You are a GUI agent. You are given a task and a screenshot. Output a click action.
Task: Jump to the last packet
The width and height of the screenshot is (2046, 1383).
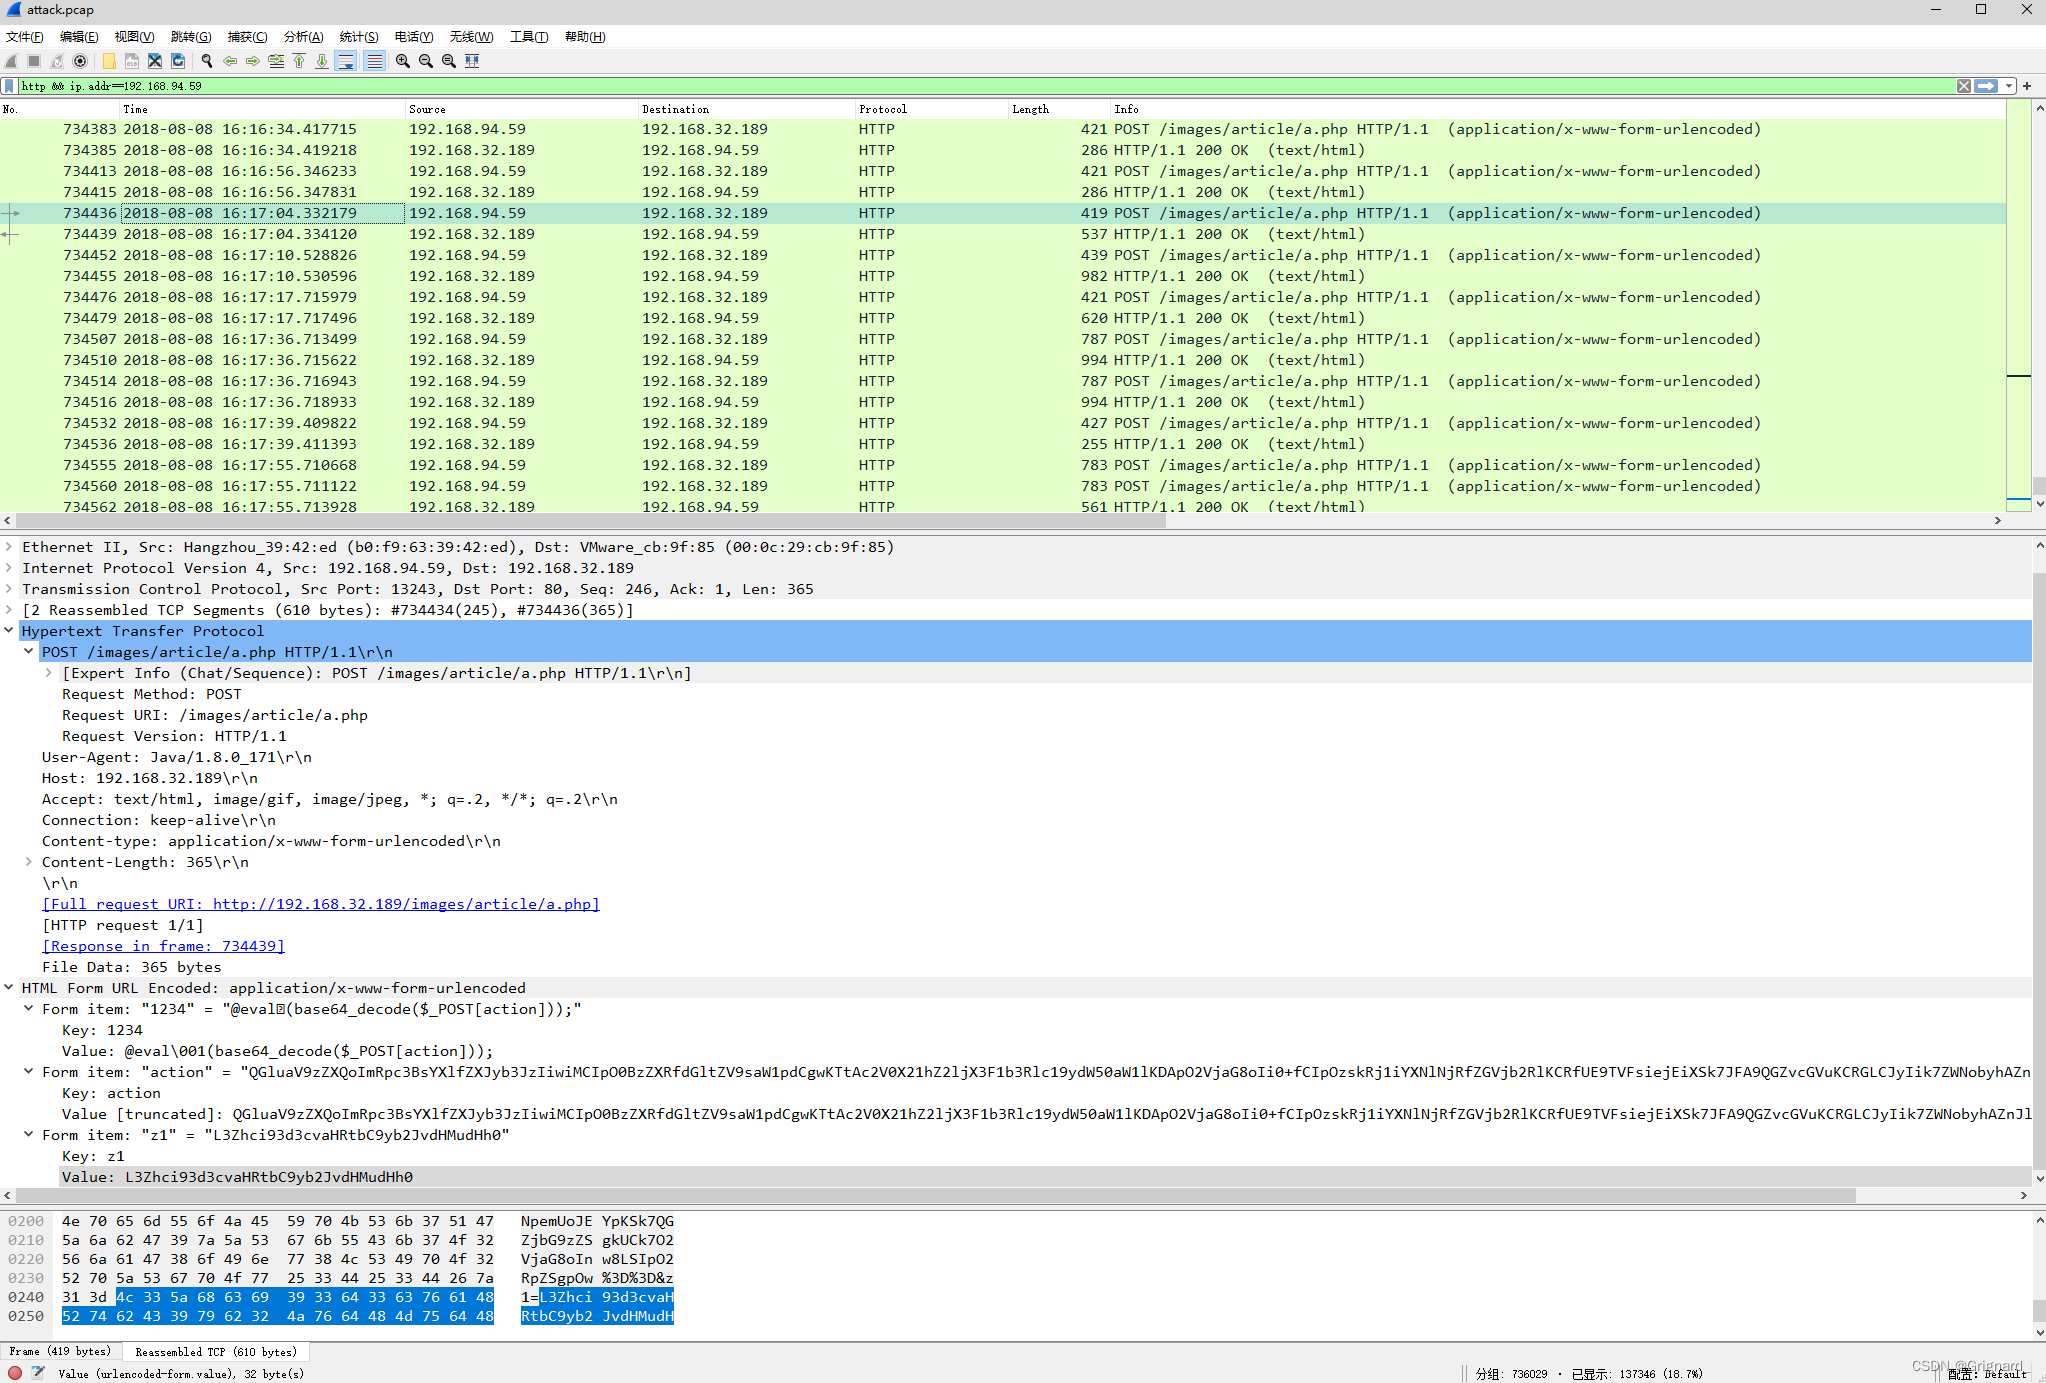[x=322, y=61]
